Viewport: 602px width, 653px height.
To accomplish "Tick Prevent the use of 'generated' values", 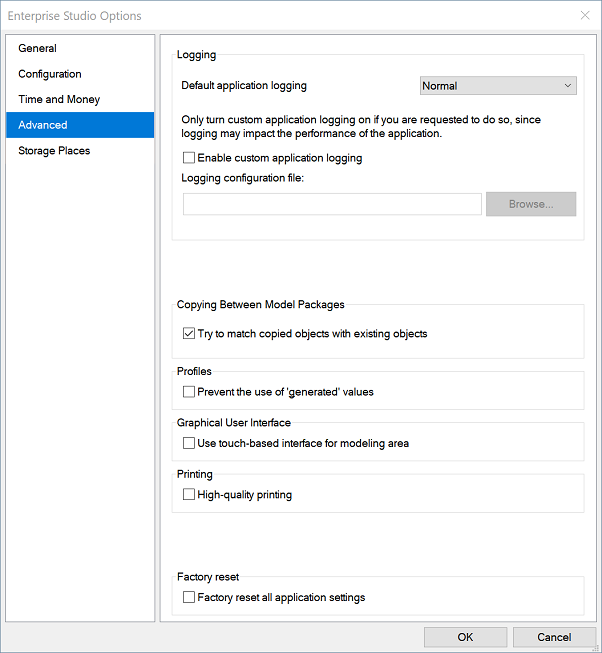I will click(189, 392).
